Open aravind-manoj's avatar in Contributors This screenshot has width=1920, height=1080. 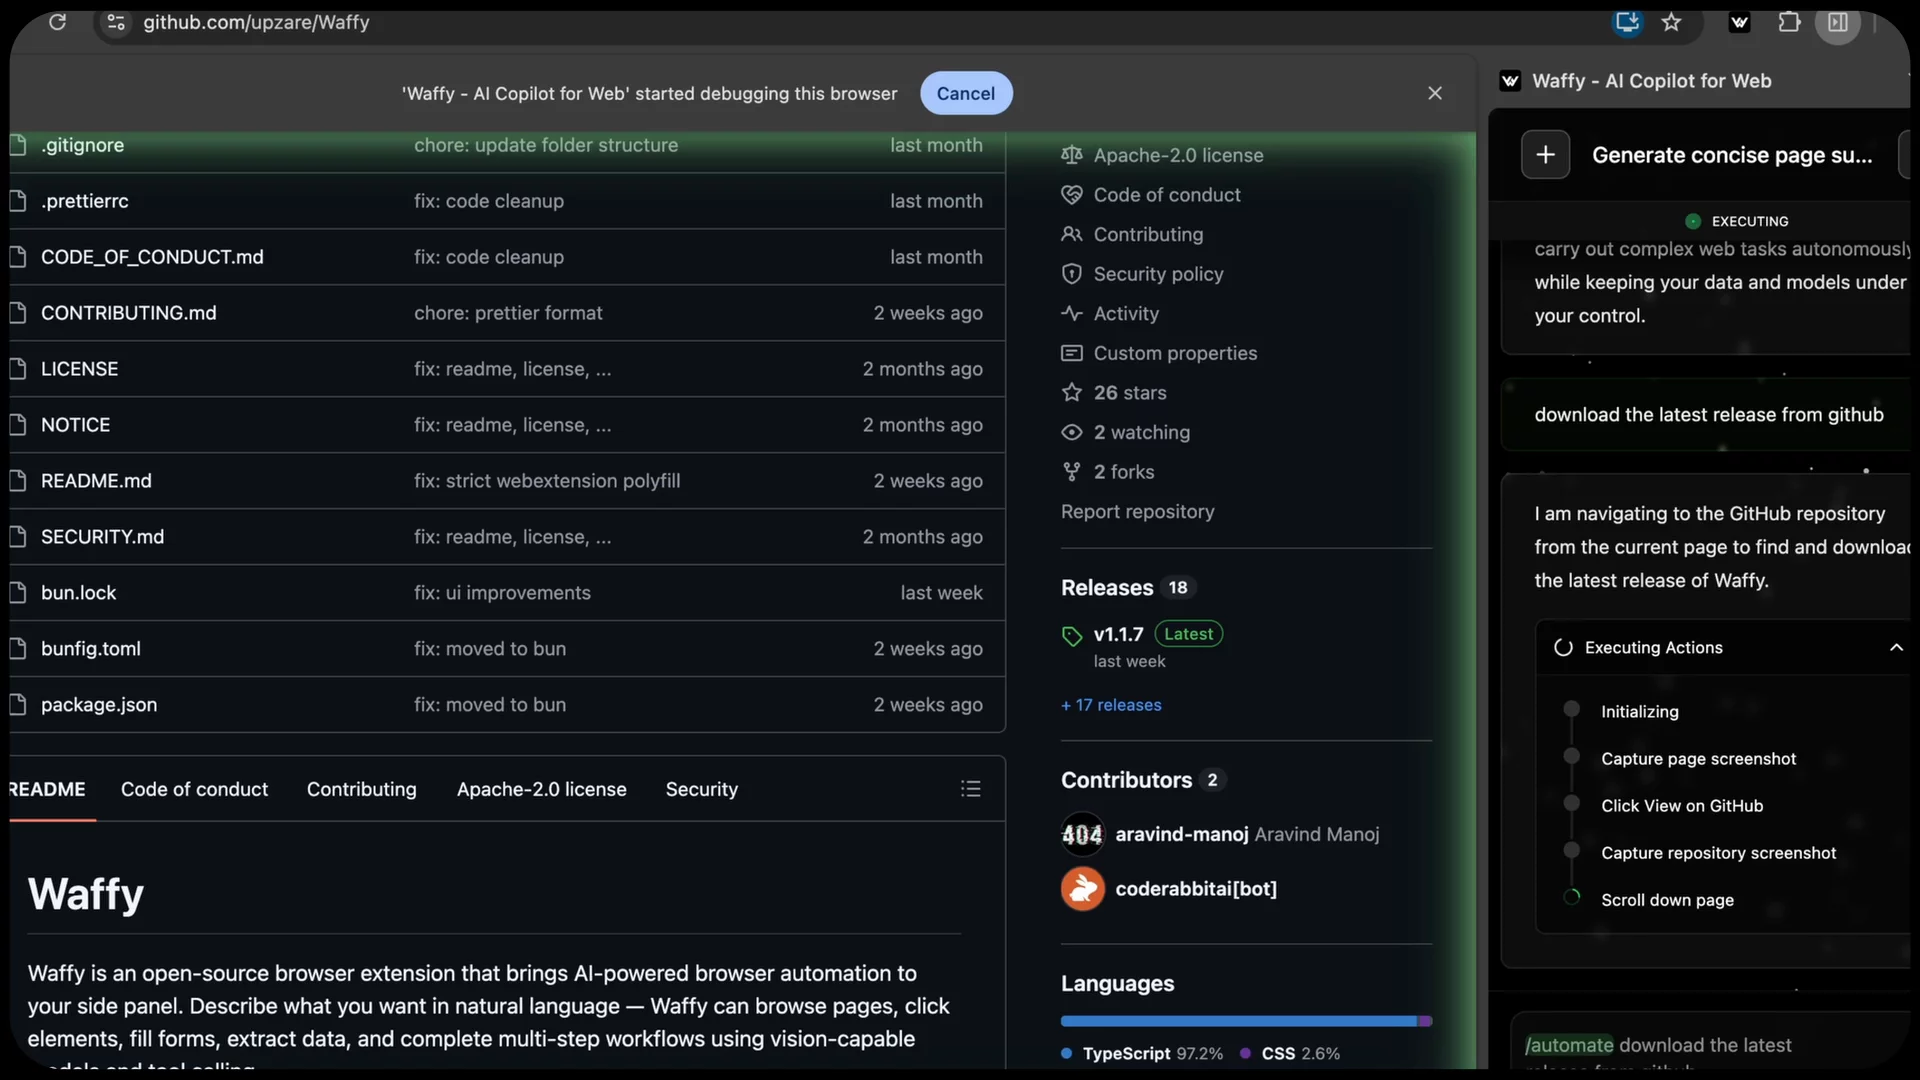1082,834
